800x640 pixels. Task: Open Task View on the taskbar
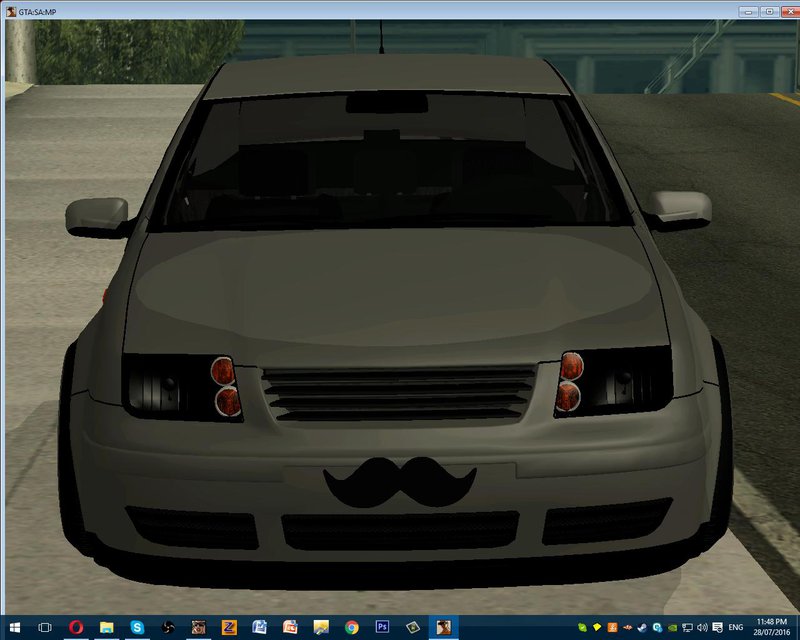pos(45,627)
